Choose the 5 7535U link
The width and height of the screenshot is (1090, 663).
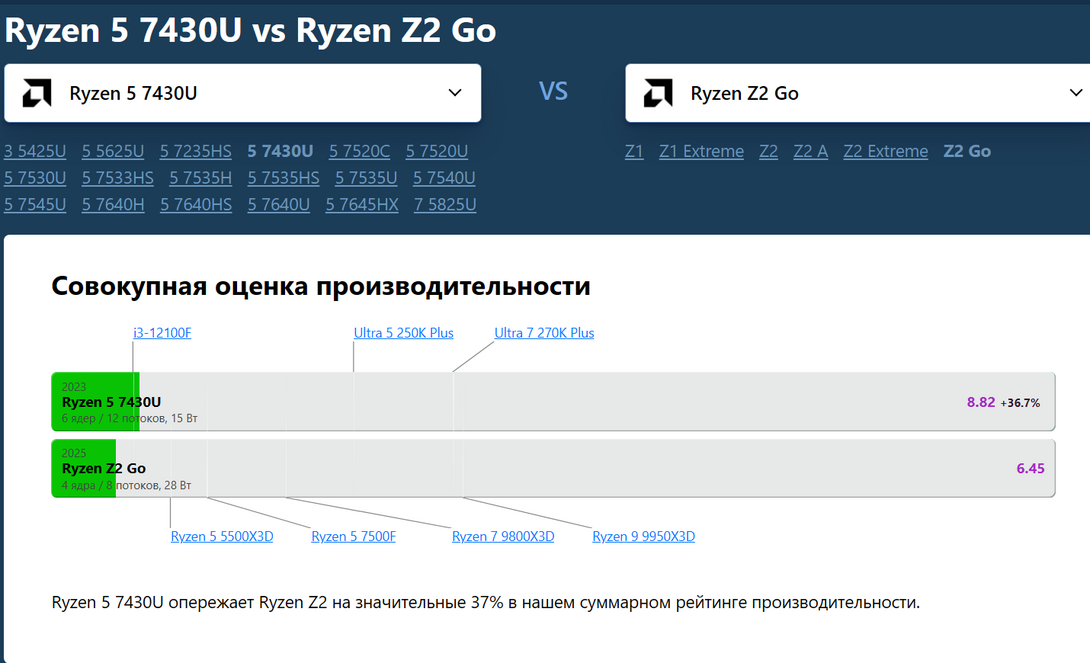366,178
